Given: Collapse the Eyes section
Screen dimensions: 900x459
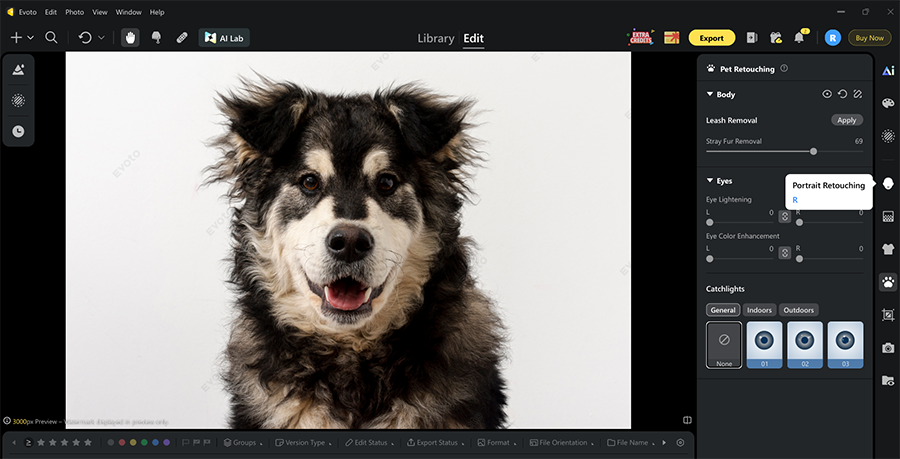Looking at the screenshot, I should pyautogui.click(x=710, y=181).
